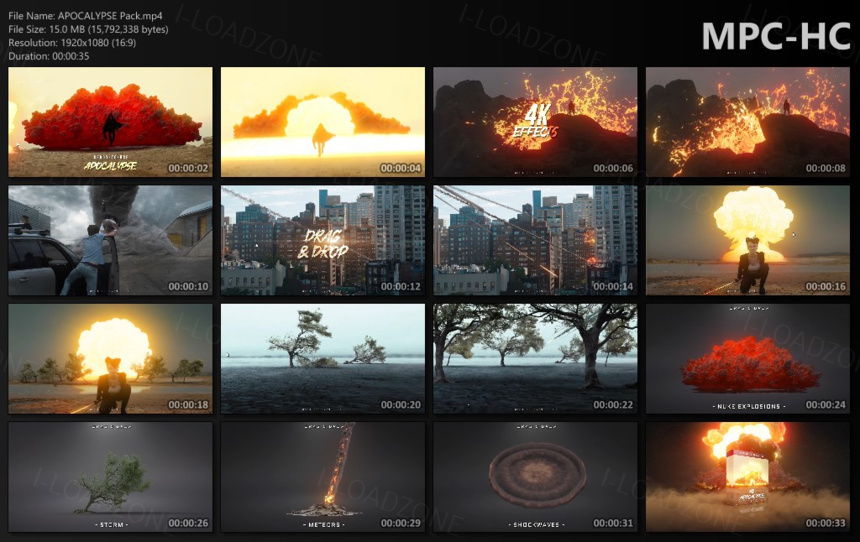The height and width of the screenshot is (542, 860).
Task: Click the SHOCKWAVES caption label
Action: [537, 525]
